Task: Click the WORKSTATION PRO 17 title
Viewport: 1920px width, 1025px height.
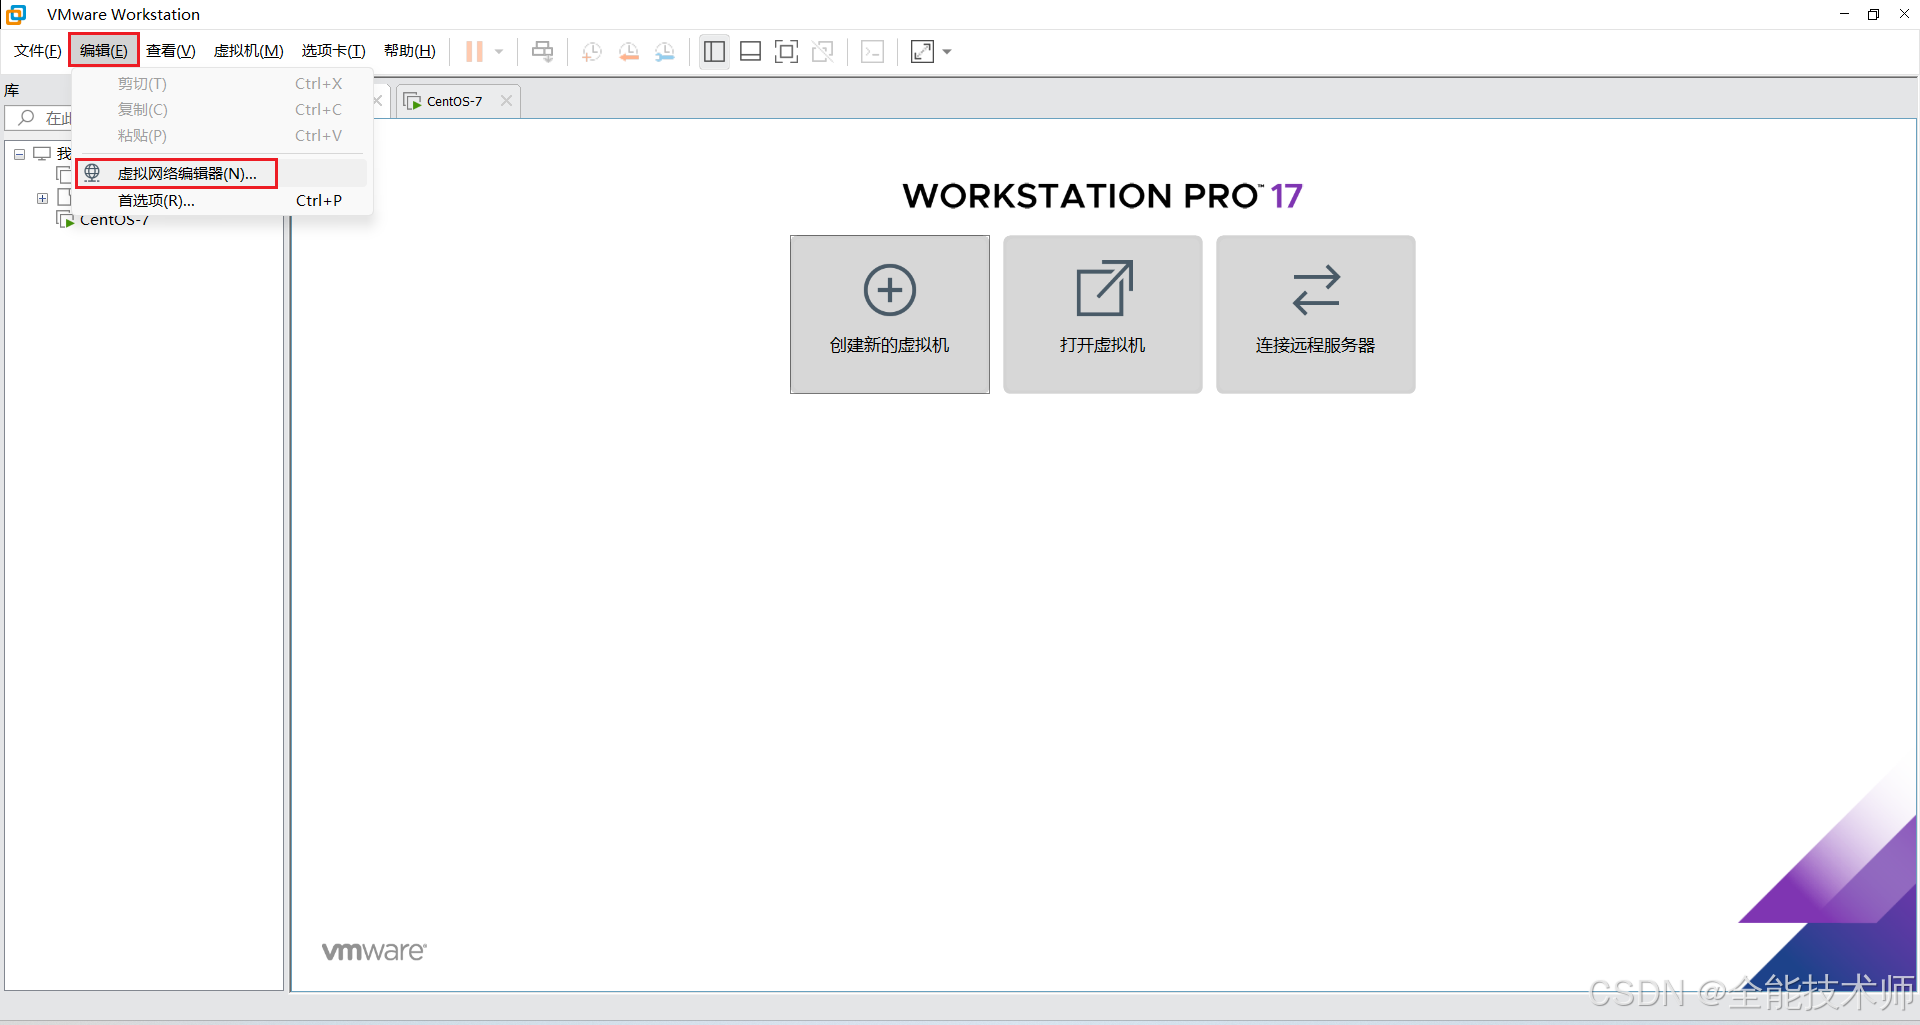Action: click(1102, 196)
